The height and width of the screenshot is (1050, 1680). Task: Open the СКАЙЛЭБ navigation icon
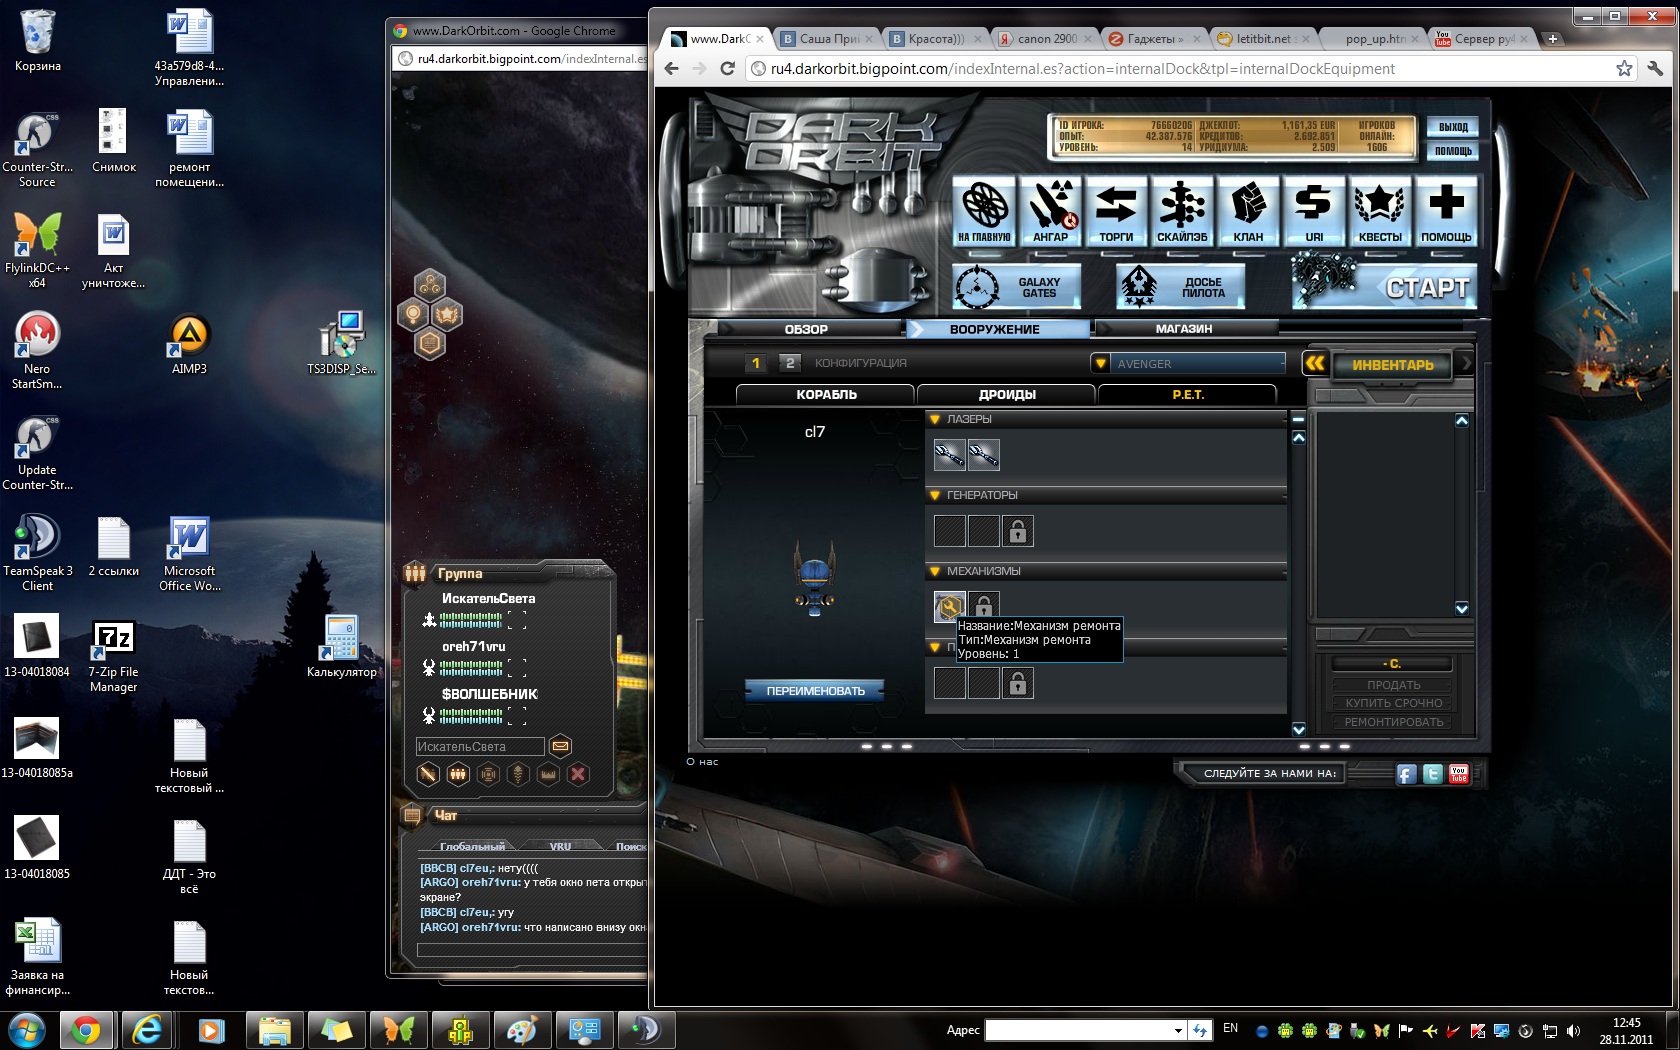click(x=1182, y=211)
